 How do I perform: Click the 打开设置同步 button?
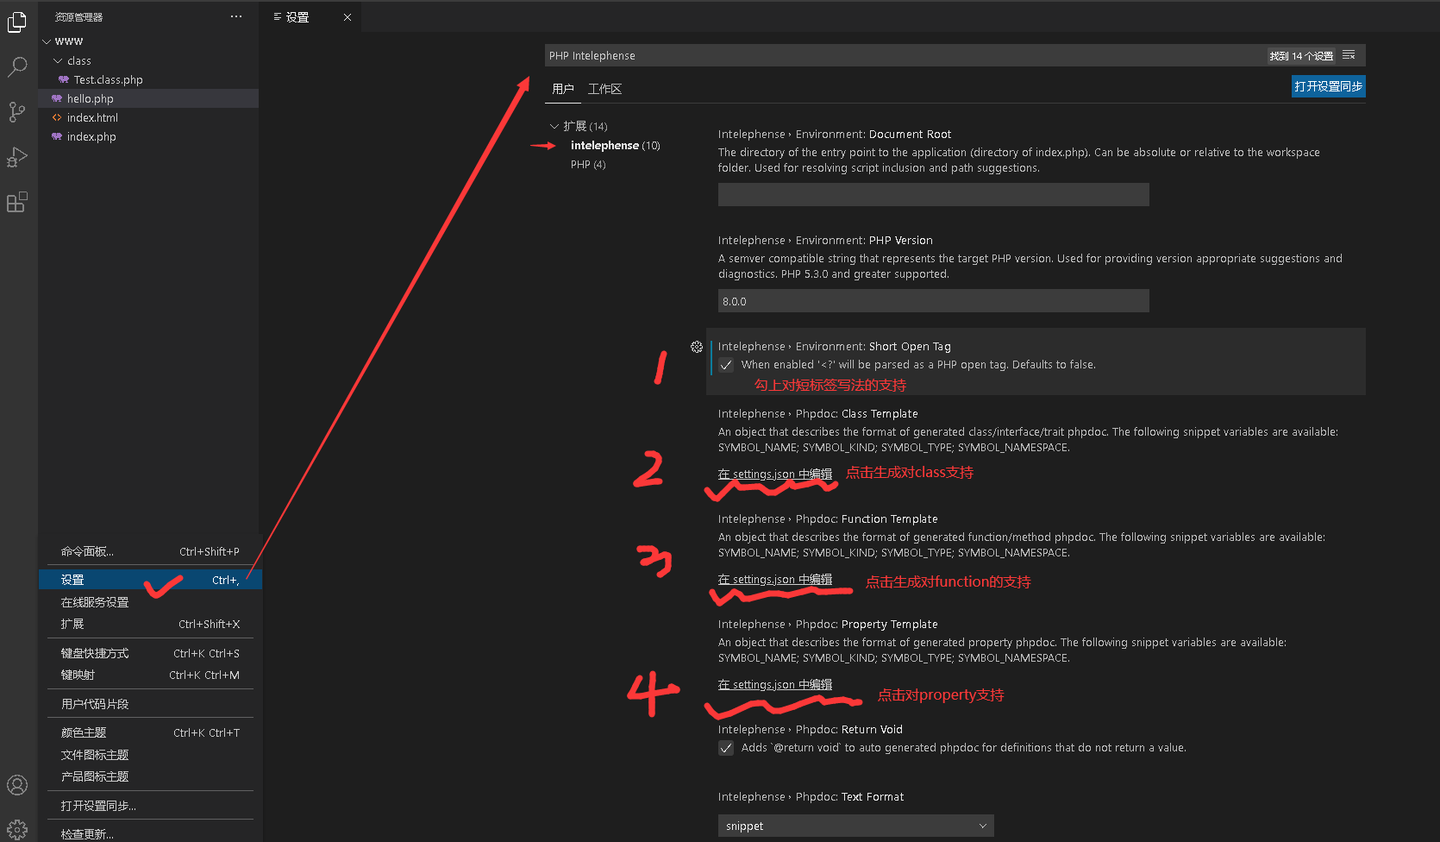pyautogui.click(x=1328, y=87)
